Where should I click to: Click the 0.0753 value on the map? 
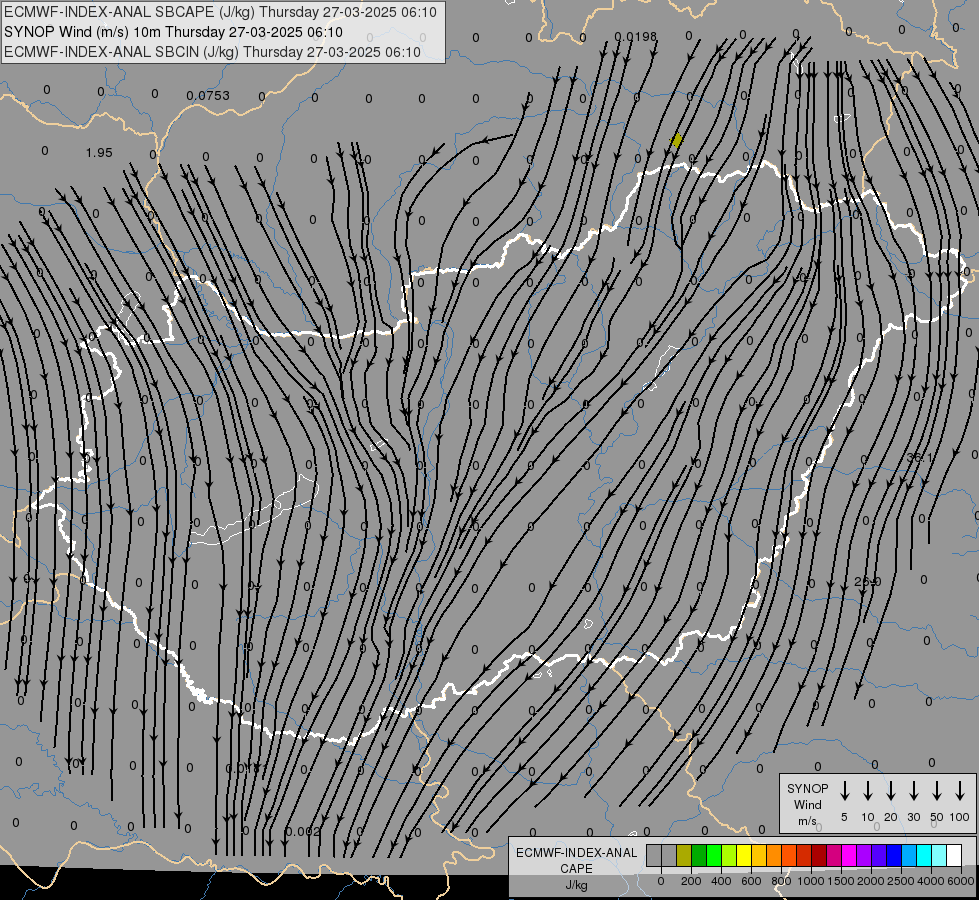click(208, 96)
